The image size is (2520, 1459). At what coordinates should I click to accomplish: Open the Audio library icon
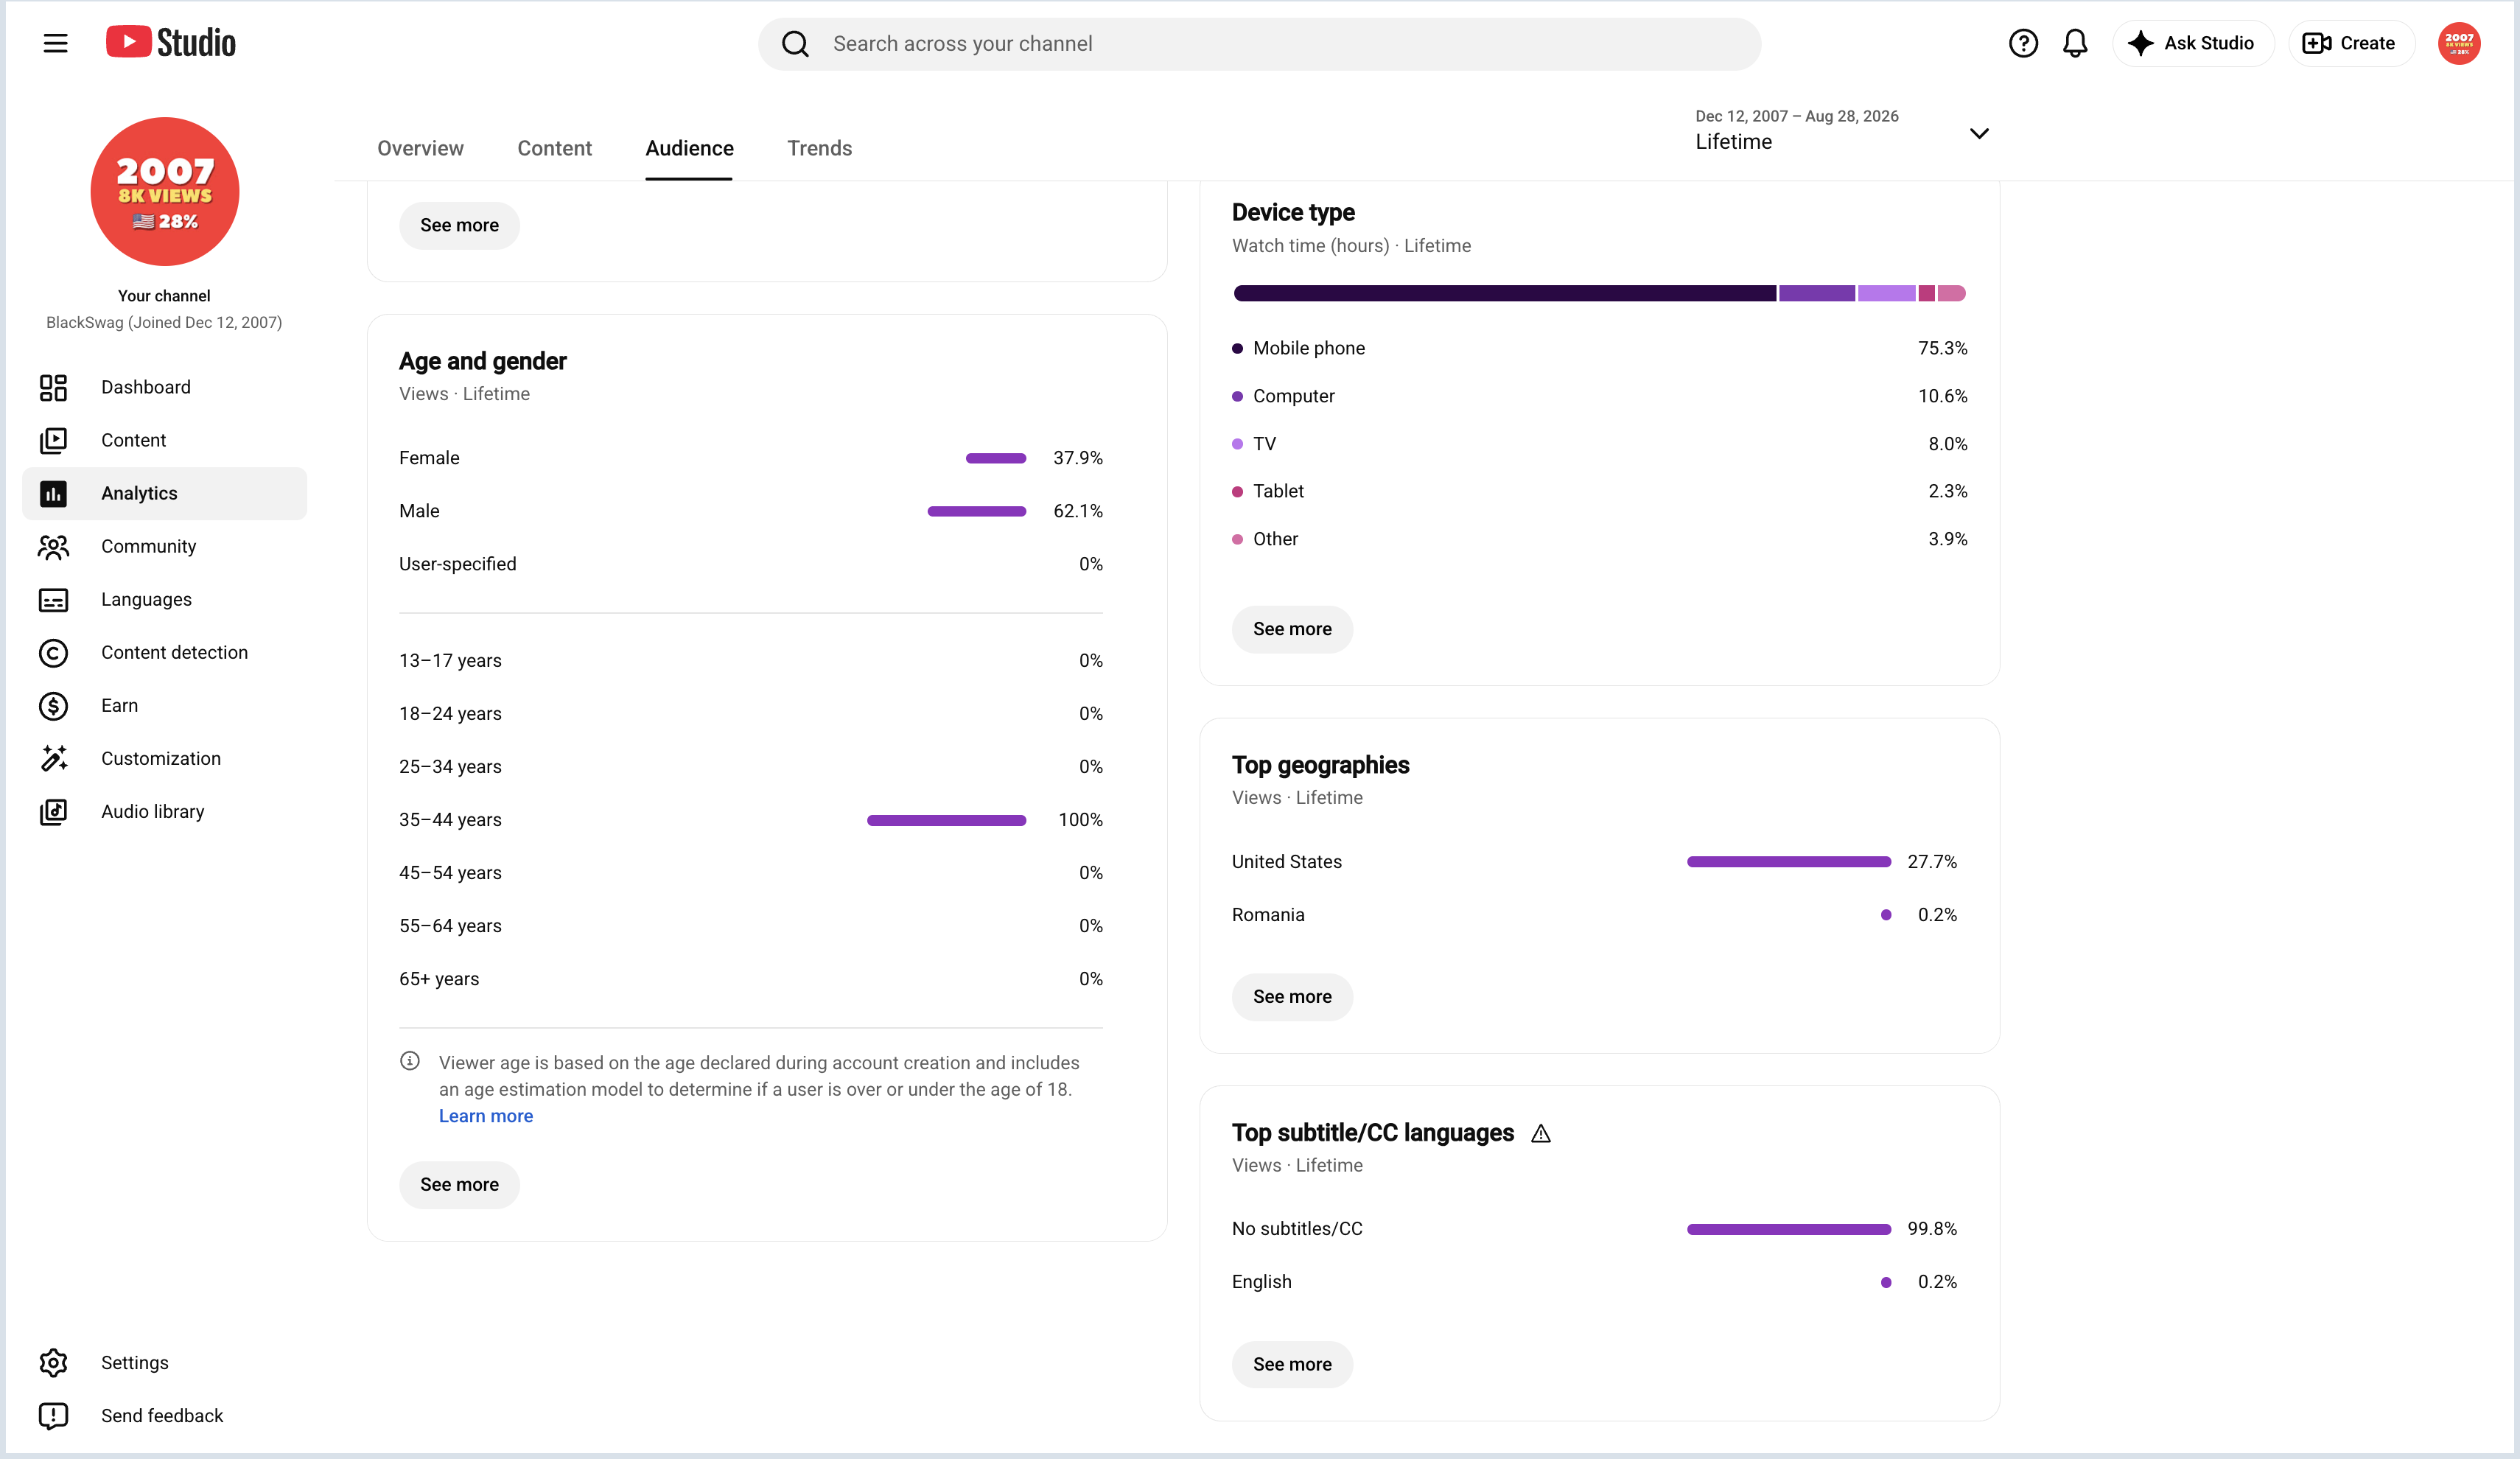point(53,812)
